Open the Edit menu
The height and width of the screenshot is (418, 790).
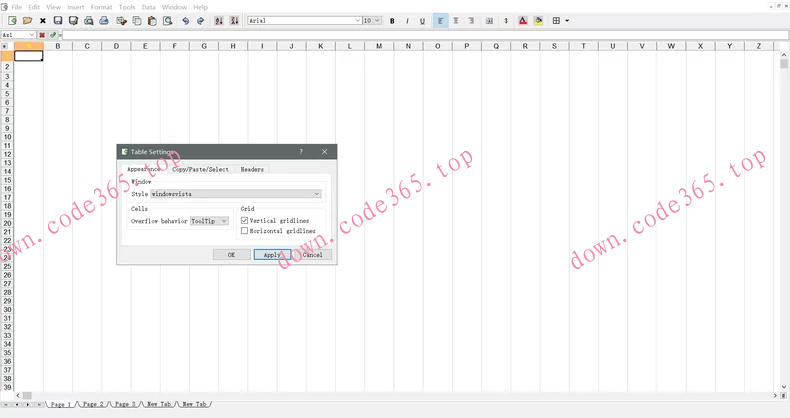(34, 7)
